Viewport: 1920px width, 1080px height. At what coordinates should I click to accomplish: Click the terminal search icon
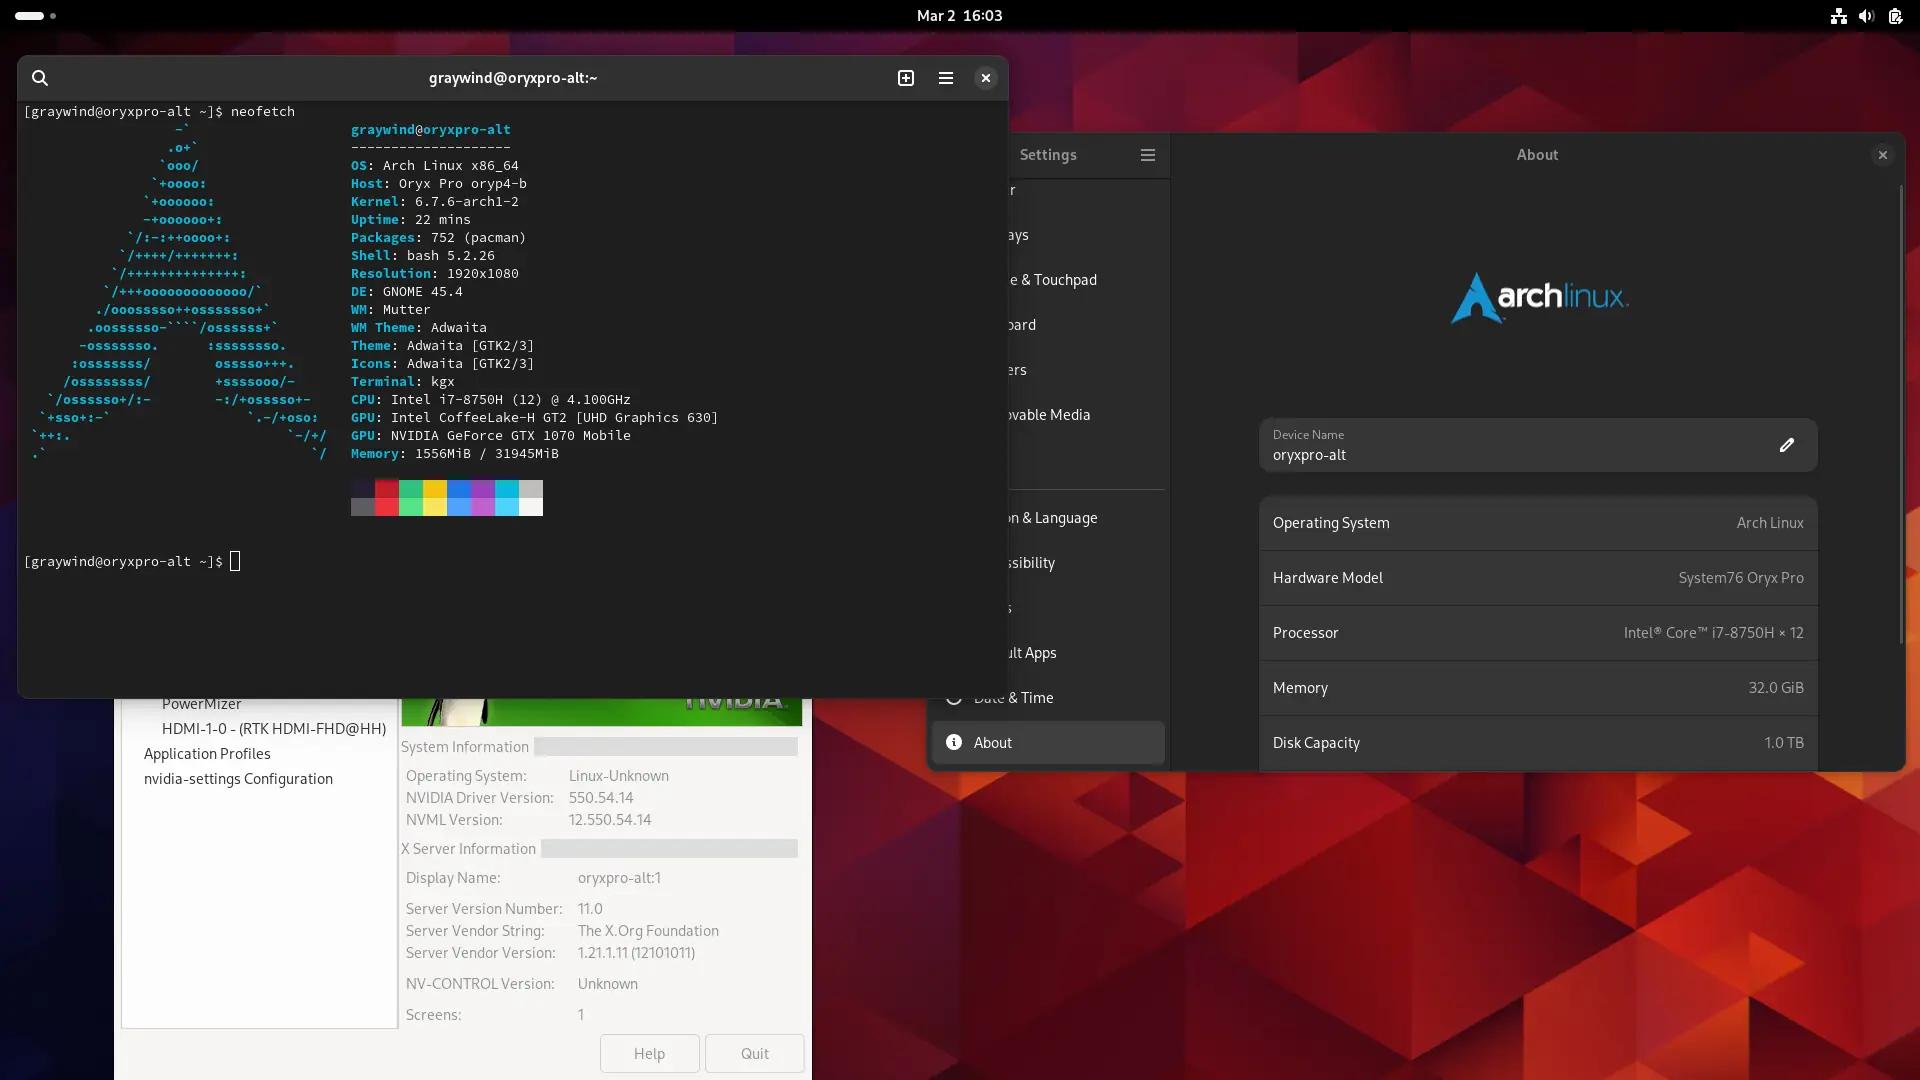[x=40, y=78]
